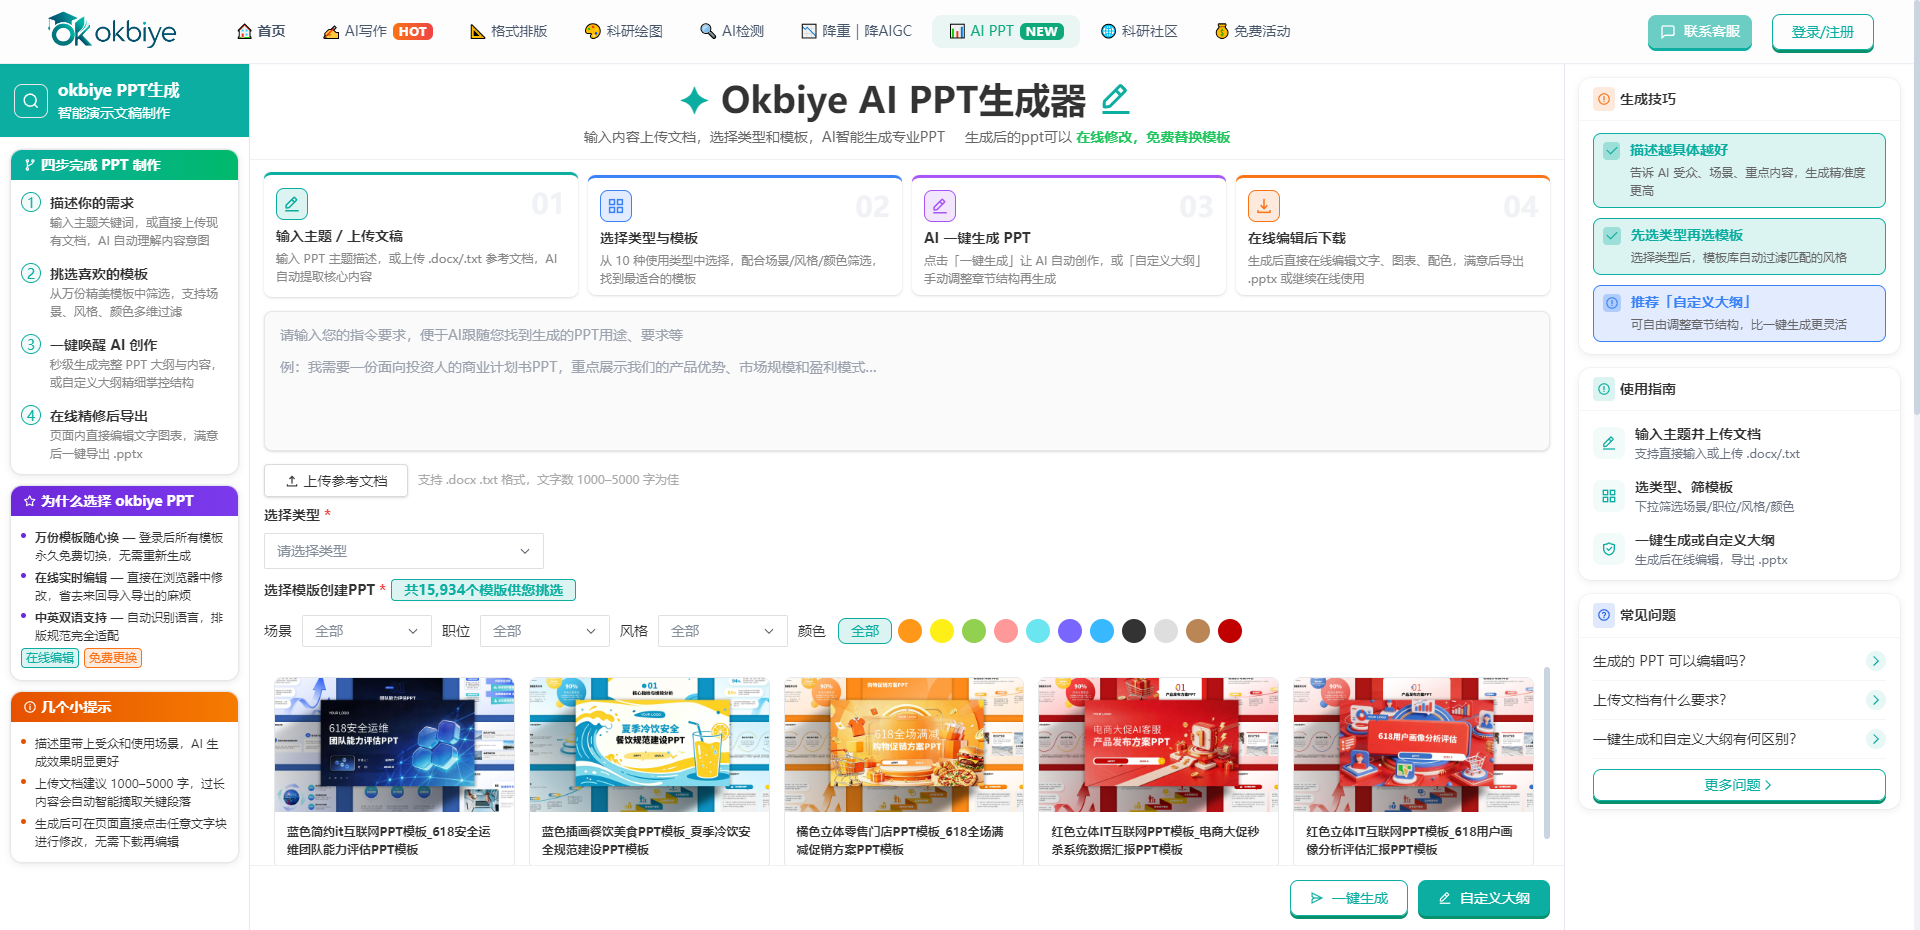Viewport: 1920px width, 930px height.
Task: Click the 共15,934个模版供您挑选 badge
Action: tap(483, 590)
